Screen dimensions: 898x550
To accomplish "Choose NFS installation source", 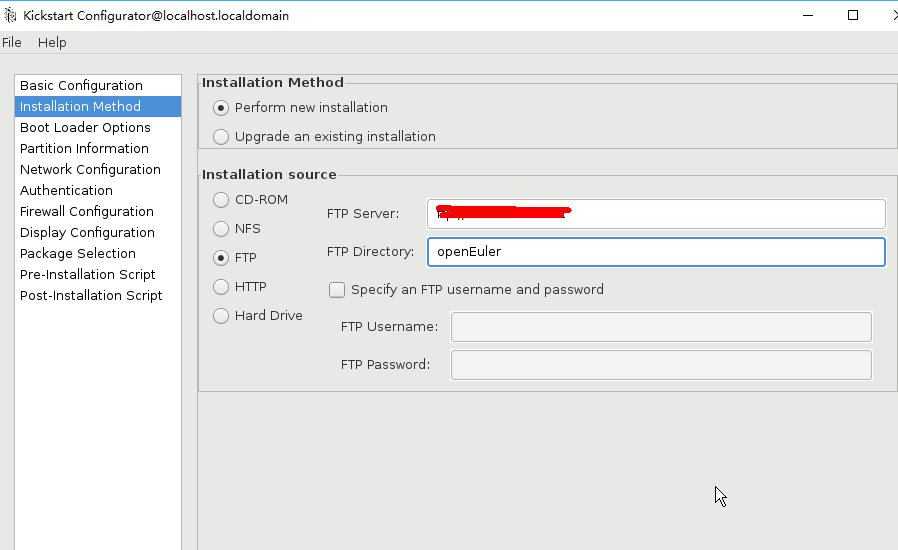I will [221, 229].
